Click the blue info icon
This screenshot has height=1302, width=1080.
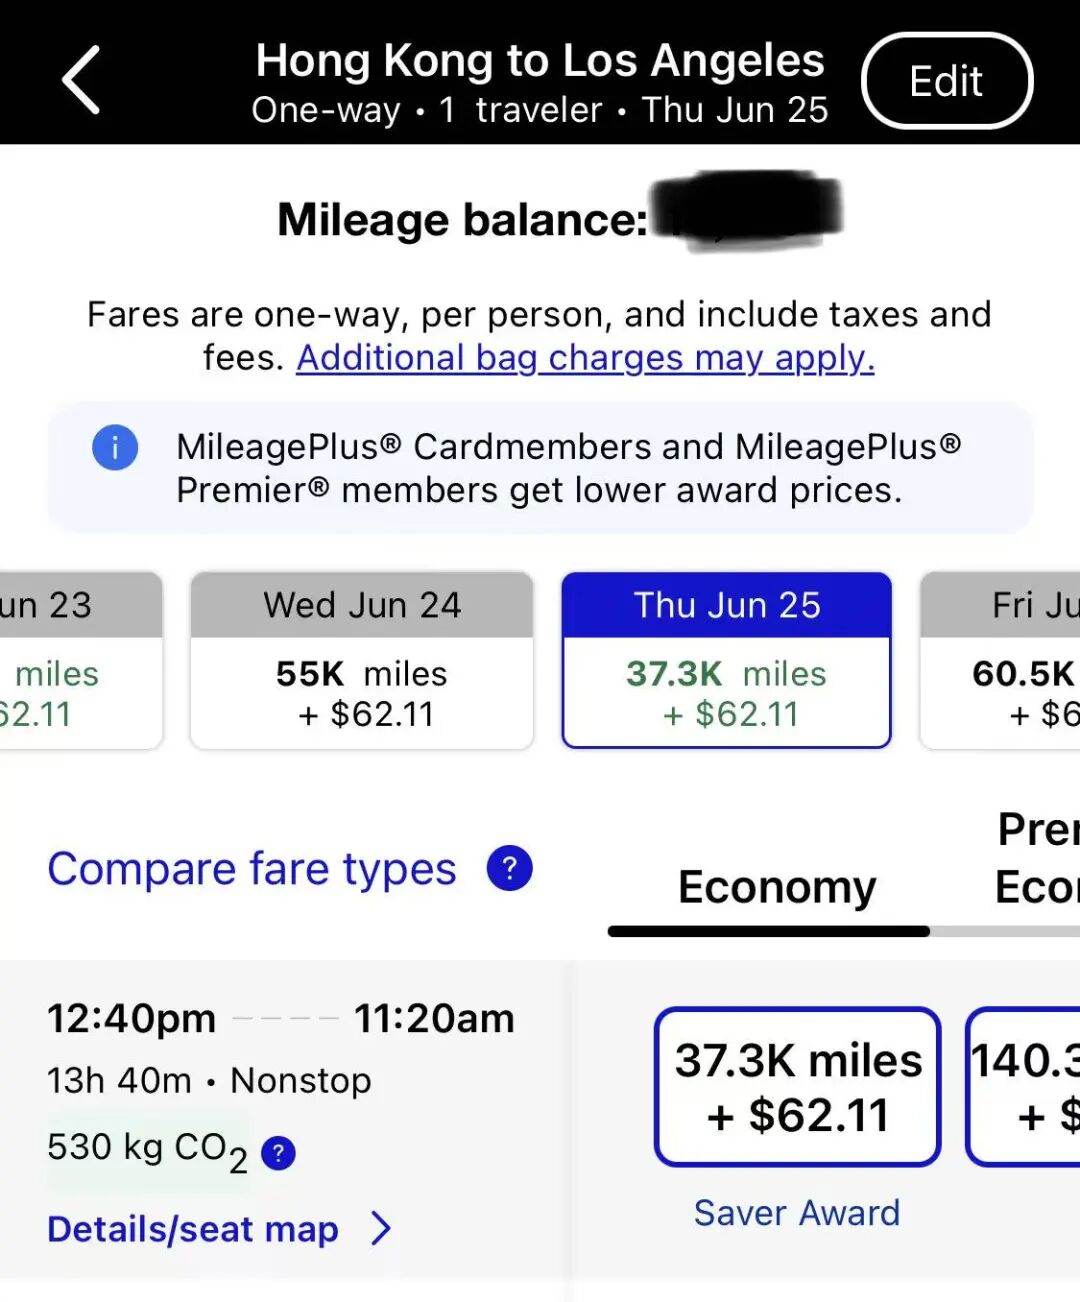[115, 447]
